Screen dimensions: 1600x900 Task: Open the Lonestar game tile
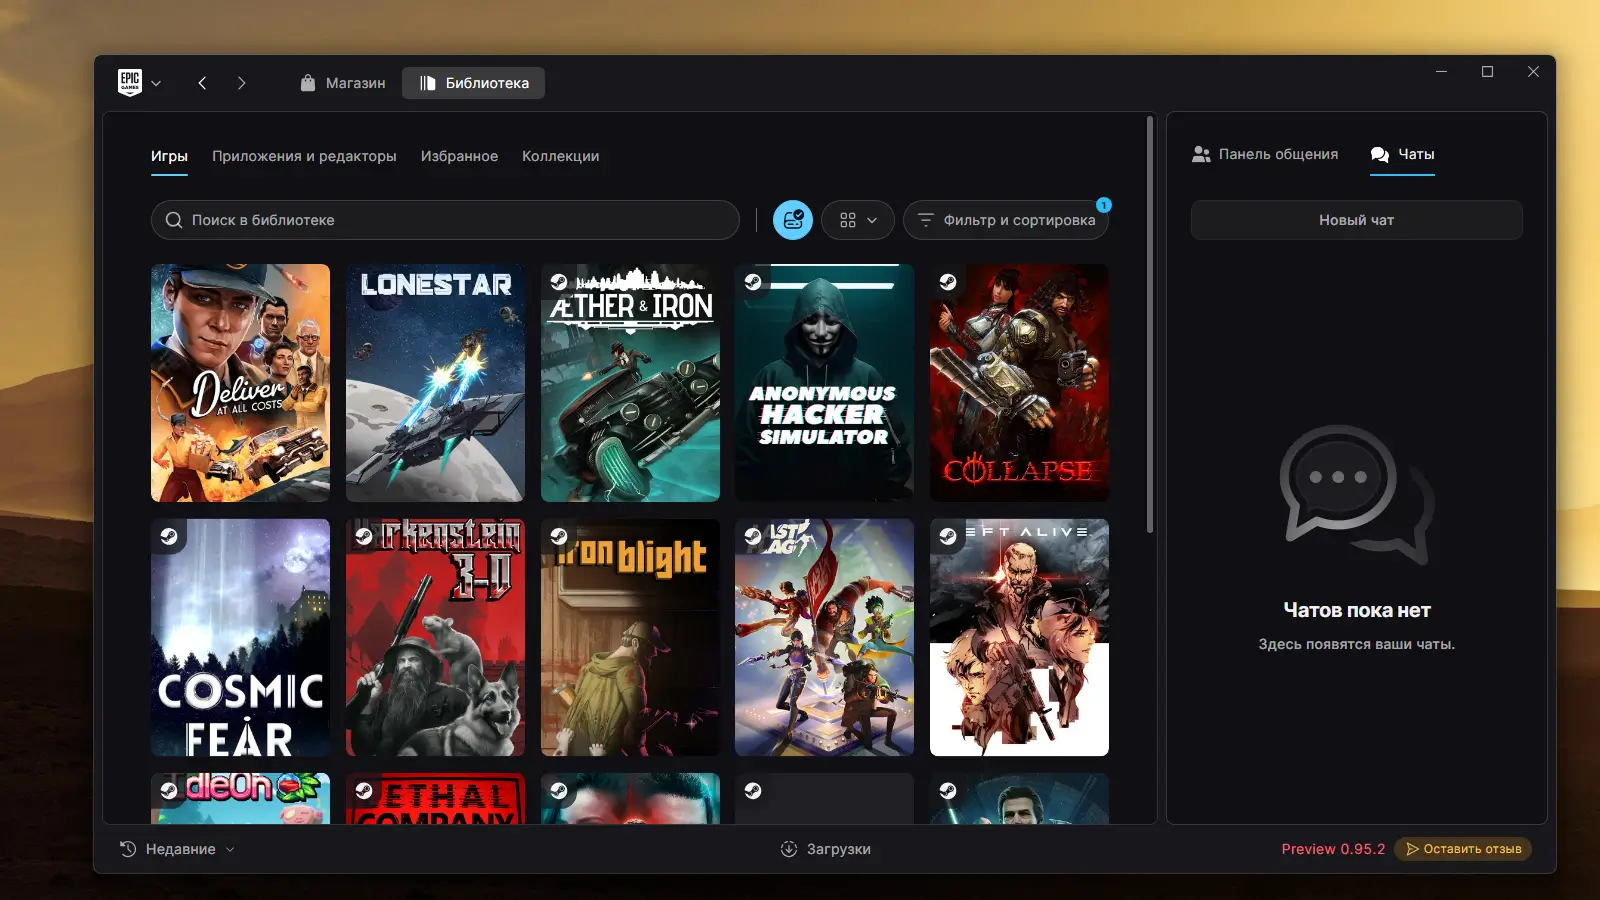coord(435,383)
